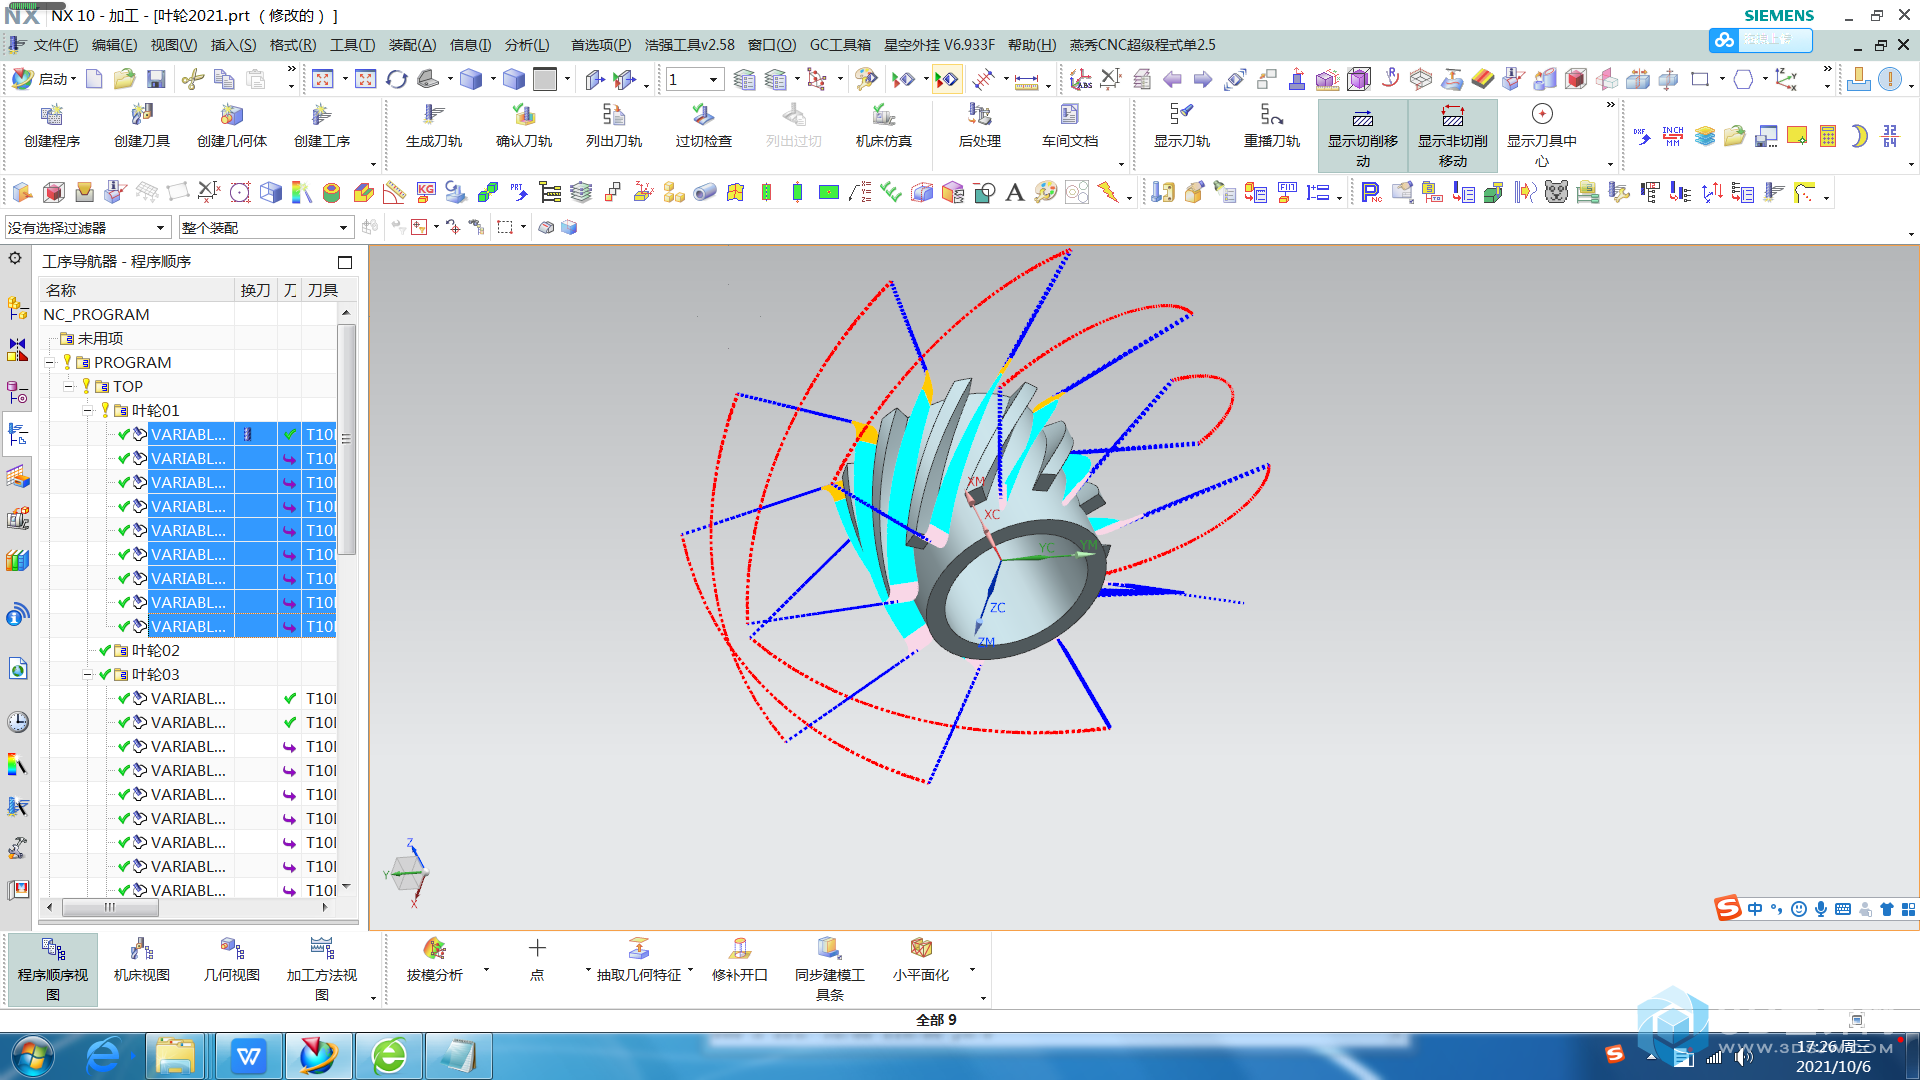
Task: Click the calculator icon in right toolbar
Action: 1828,136
